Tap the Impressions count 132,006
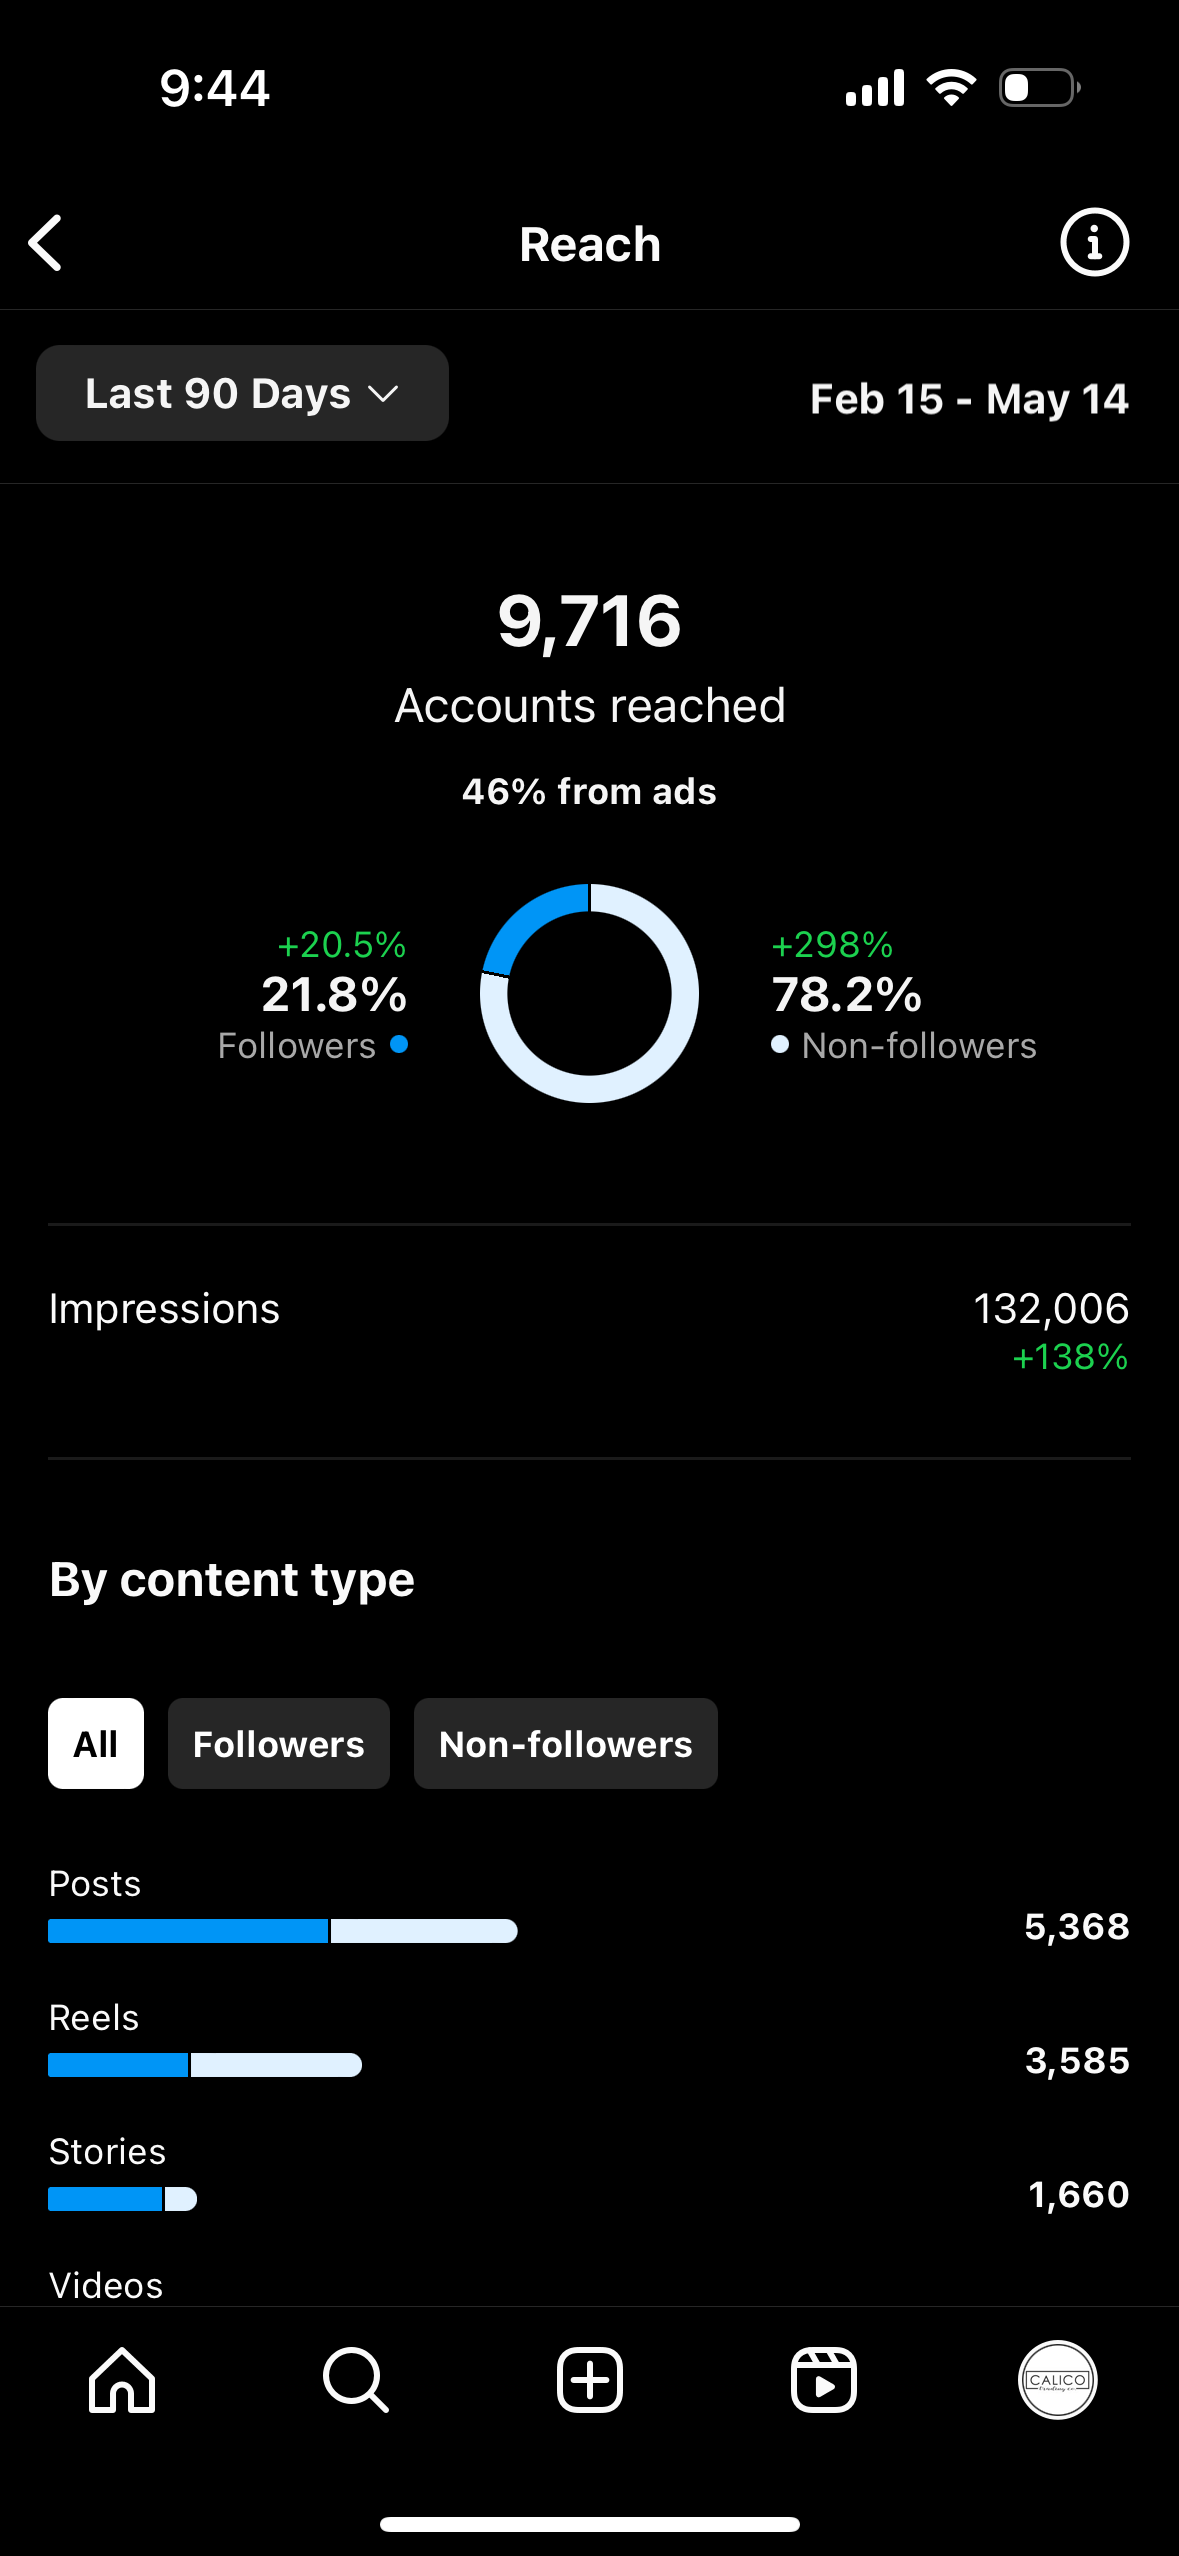 1050,1309
